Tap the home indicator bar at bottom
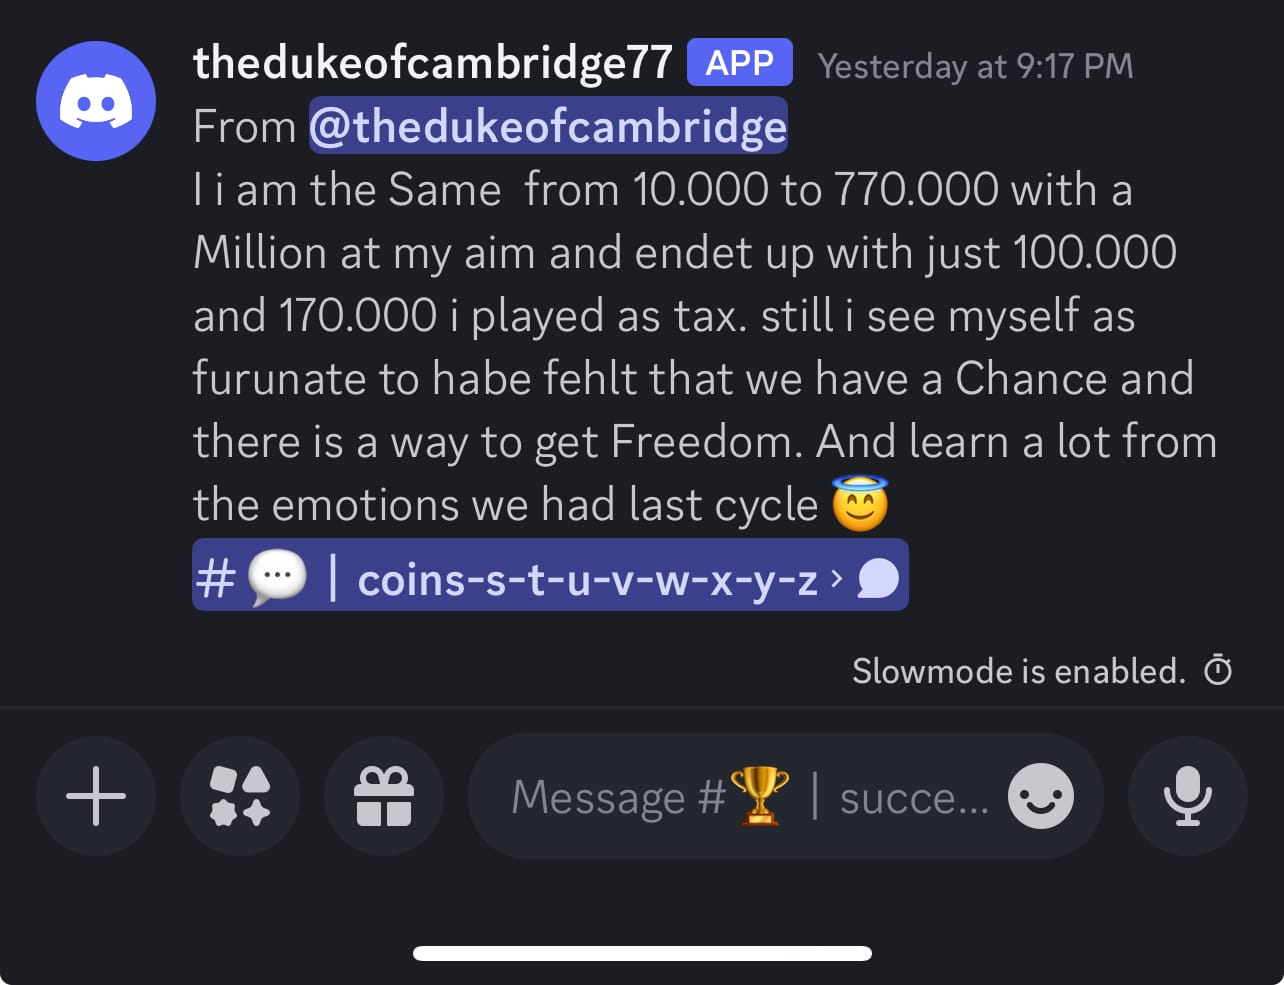The image size is (1284, 985). [x=642, y=953]
